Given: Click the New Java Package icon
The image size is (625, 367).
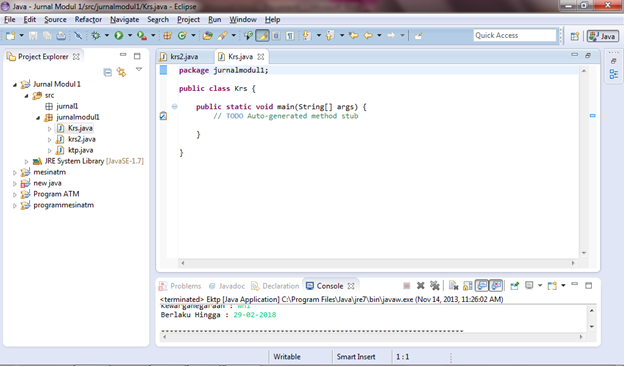Looking at the screenshot, I should pyautogui.click(x=167, y=35).
